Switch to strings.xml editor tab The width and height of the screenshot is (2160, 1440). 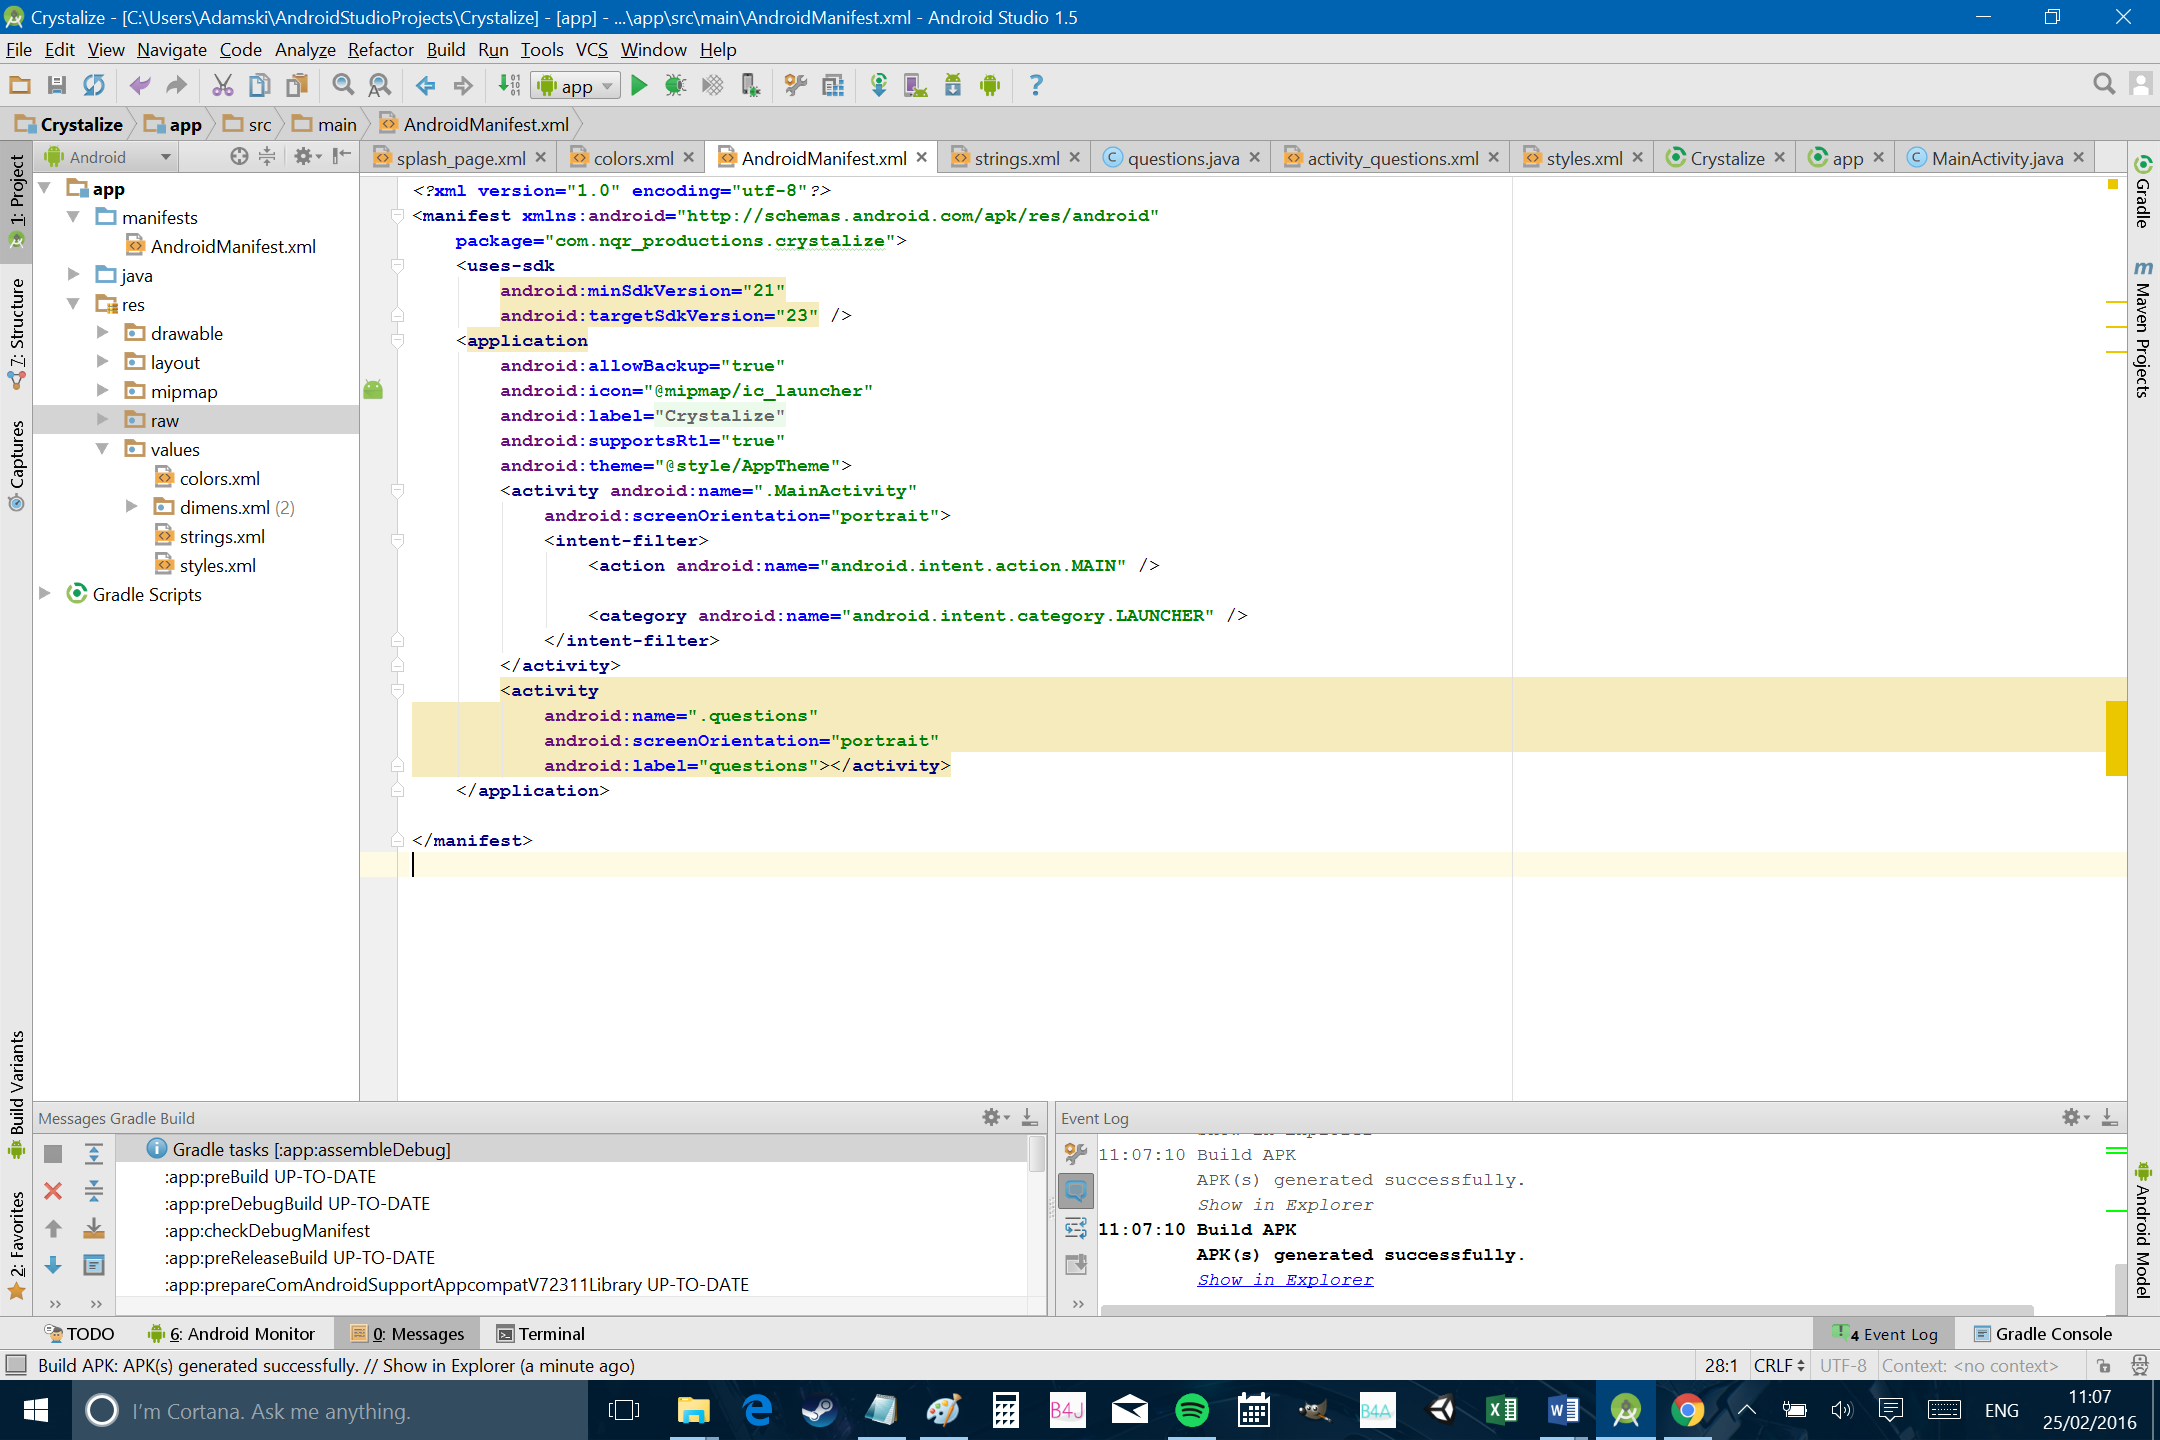(x=1016, y=158)
